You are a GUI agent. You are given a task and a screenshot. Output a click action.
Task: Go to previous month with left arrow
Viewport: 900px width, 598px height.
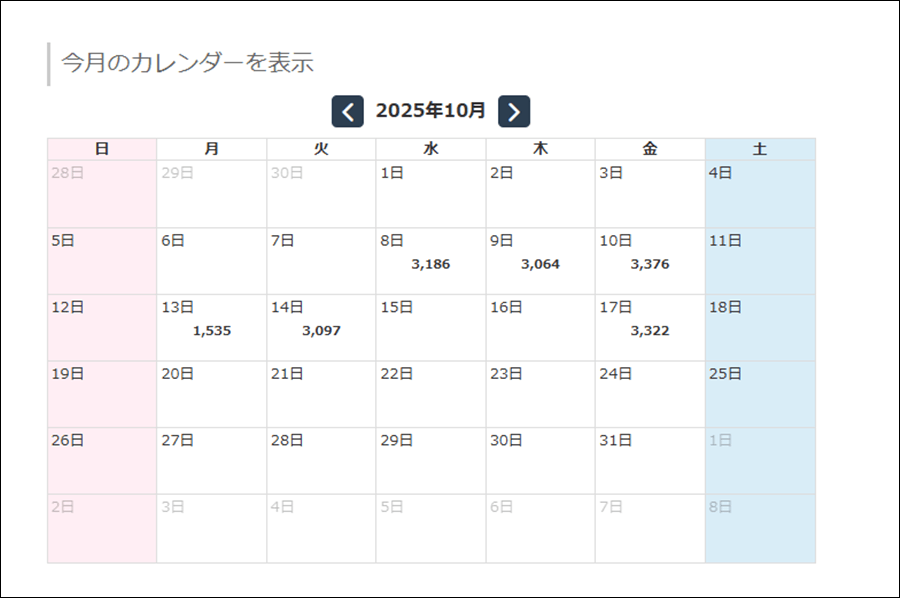click(x=347, y=112)
